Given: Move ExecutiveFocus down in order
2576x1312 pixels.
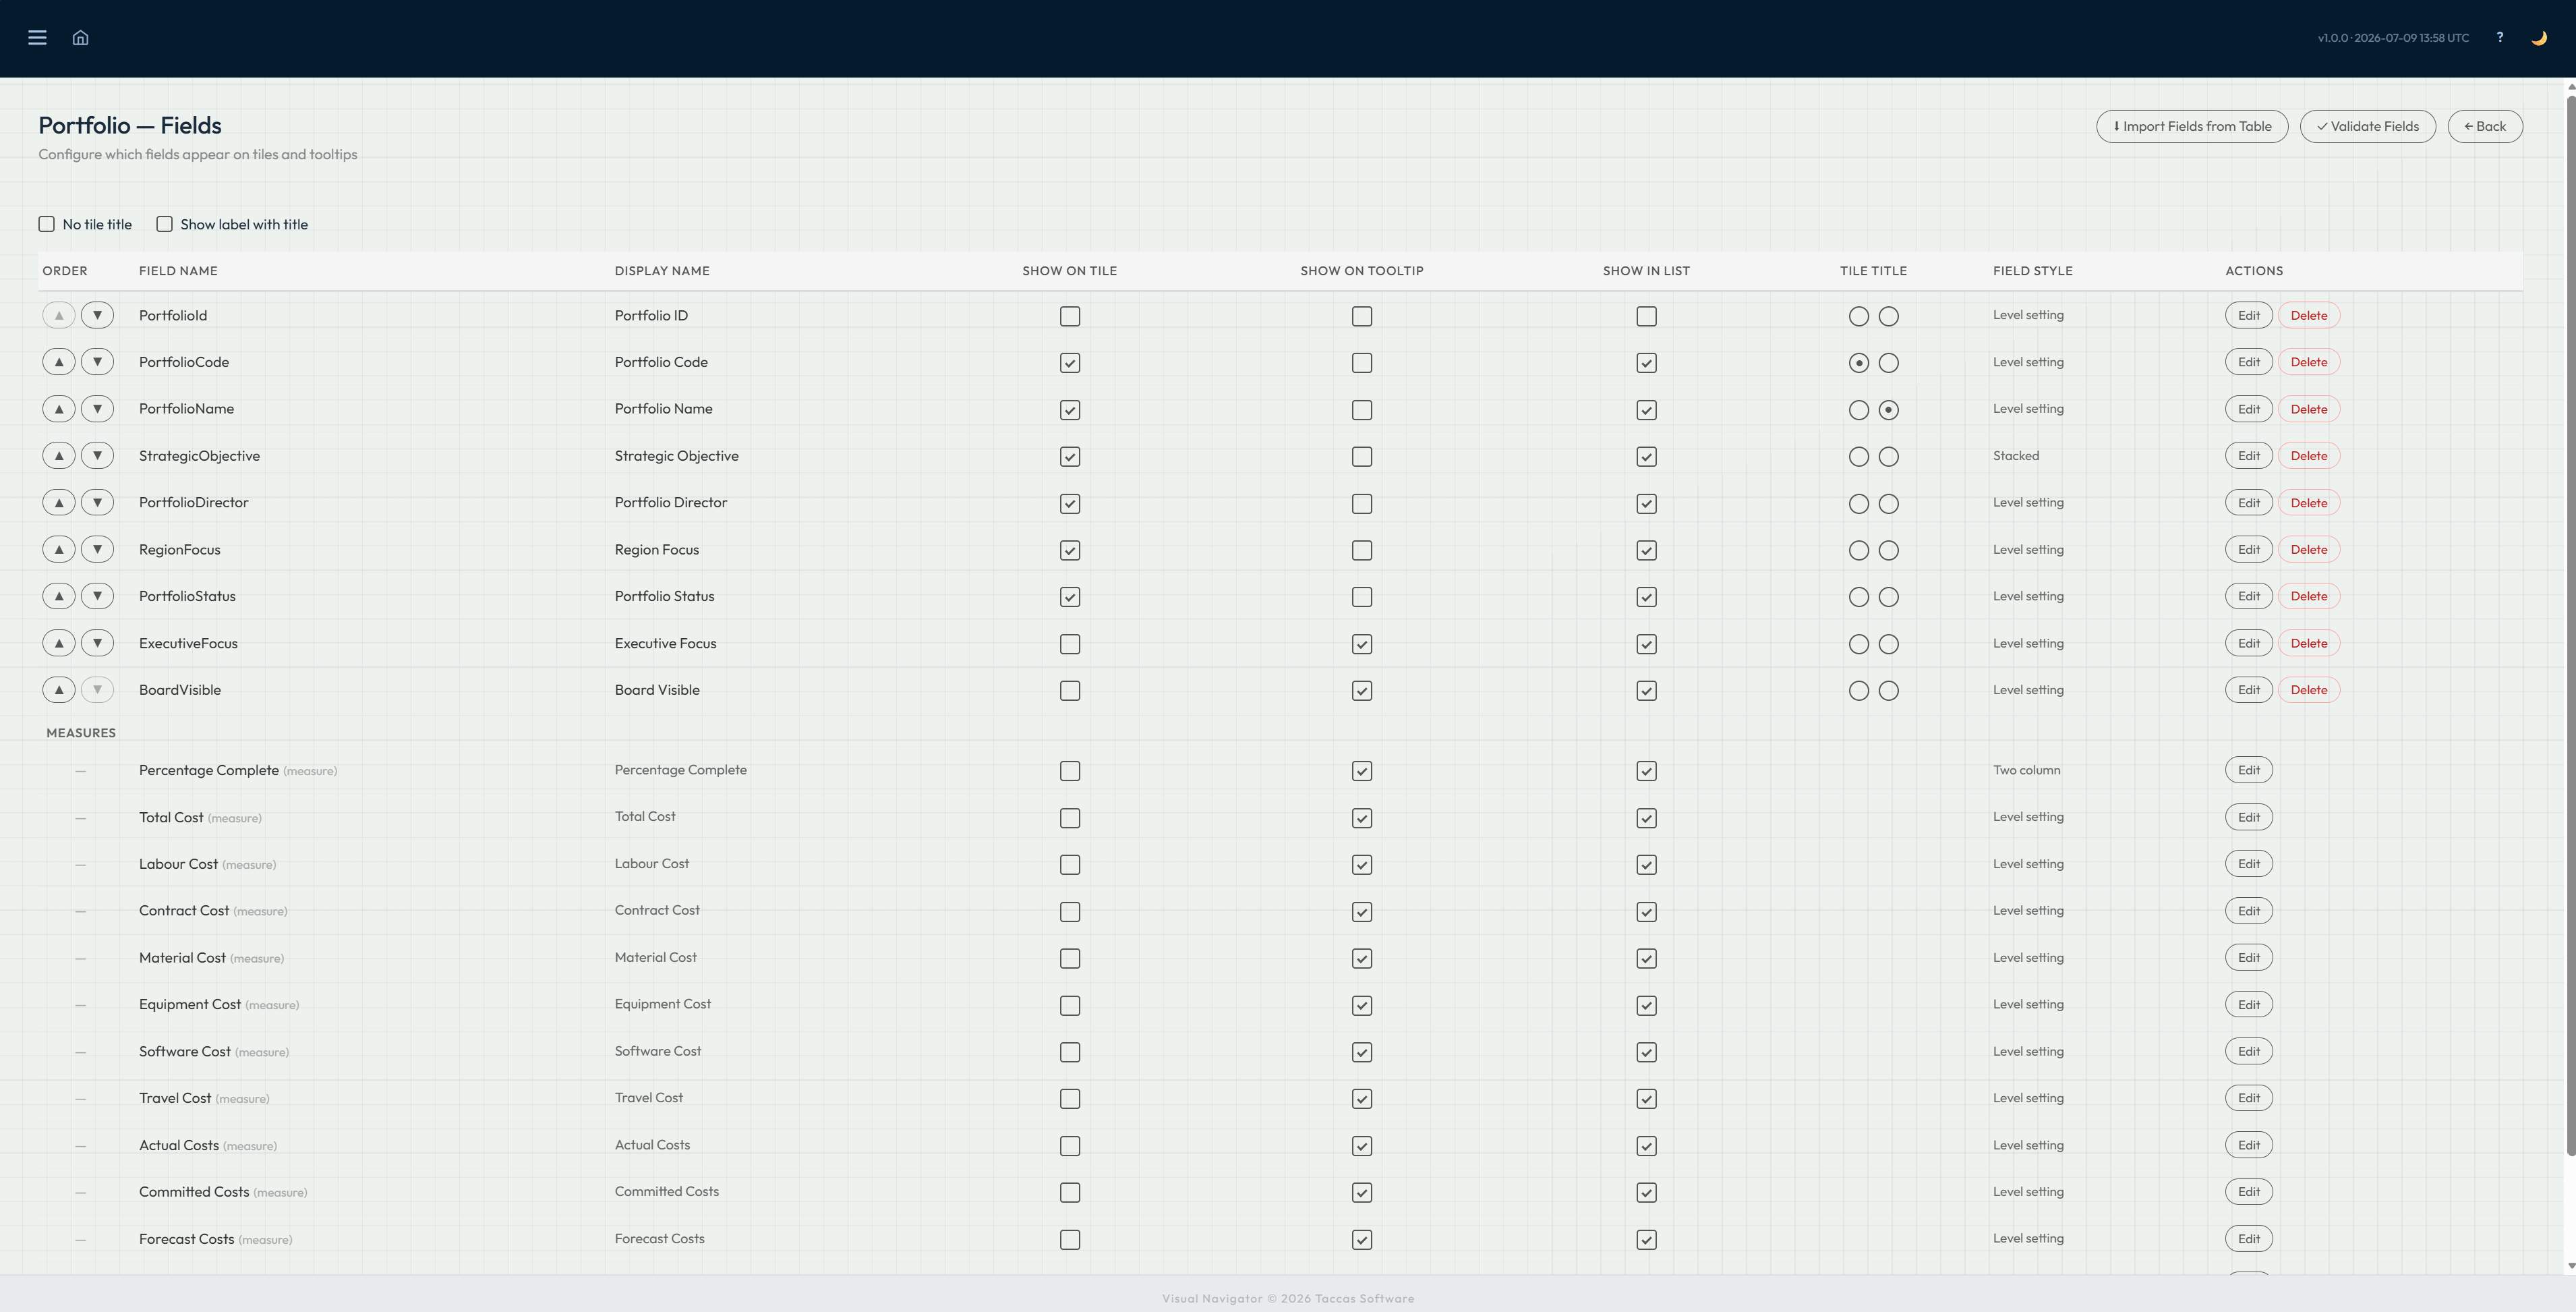Looking at the screenshot, I should point(97,643).
